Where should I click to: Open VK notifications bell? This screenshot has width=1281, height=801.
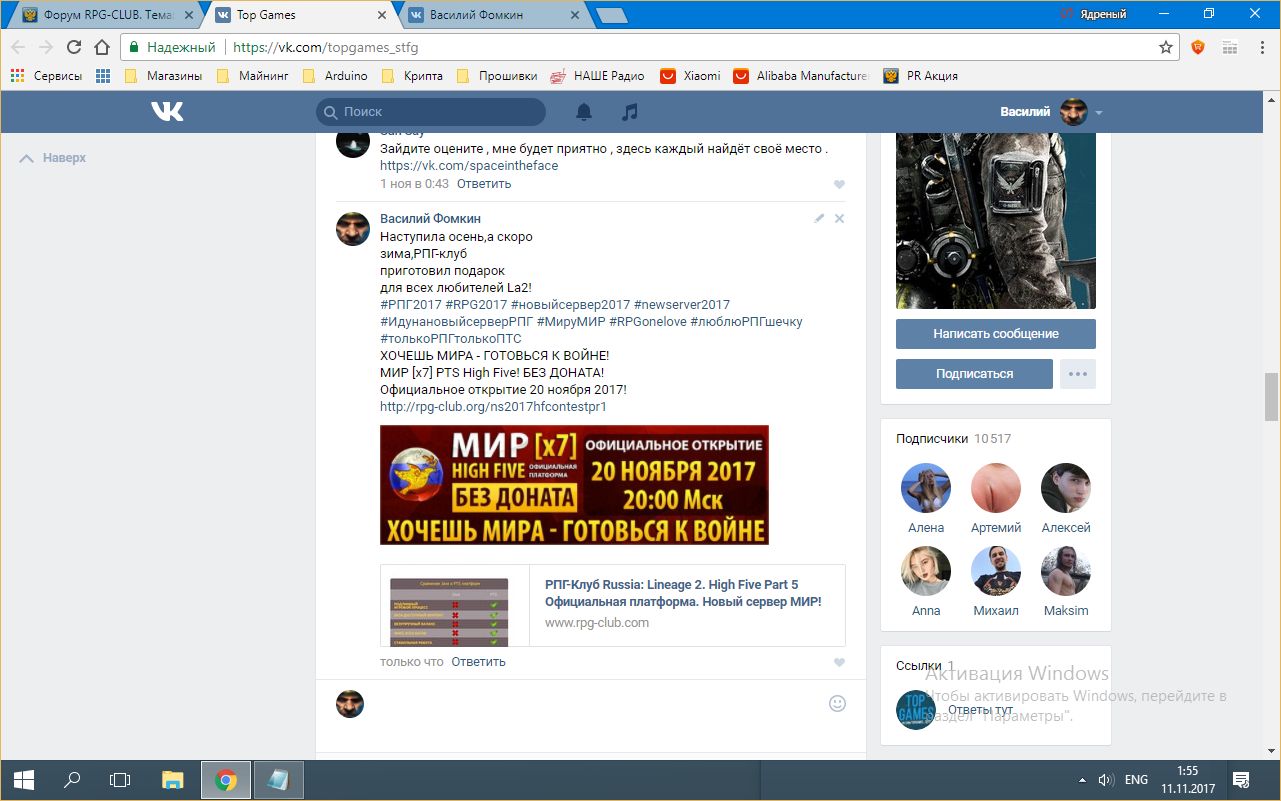[x=584, y=112]
